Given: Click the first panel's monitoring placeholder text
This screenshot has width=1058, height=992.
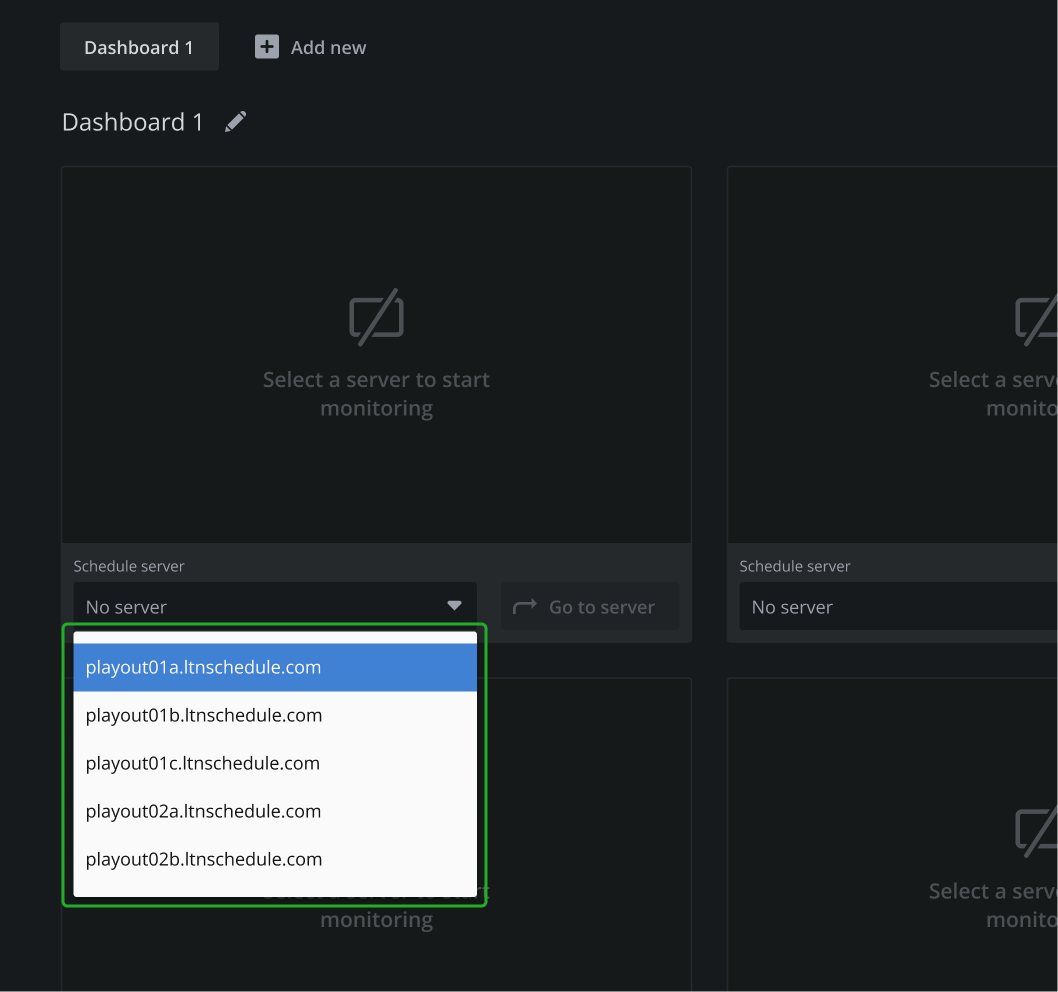Looking at the screenshot, I should click(376, 394).
